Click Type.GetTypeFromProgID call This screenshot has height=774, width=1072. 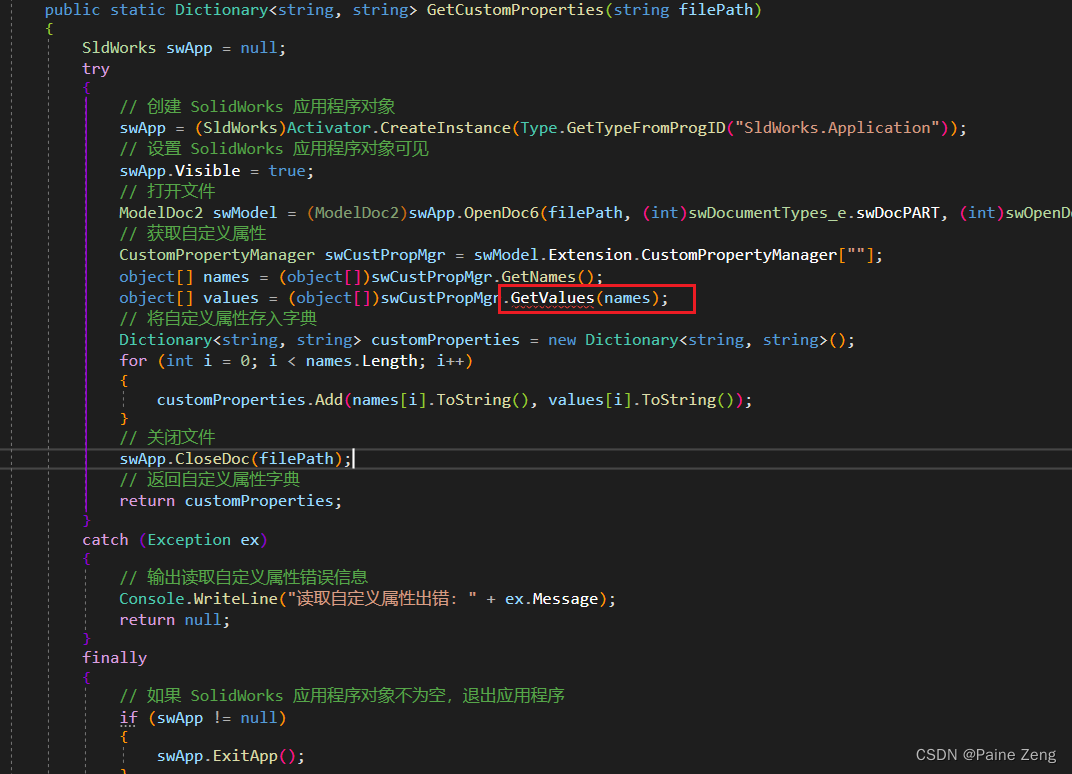click(623, 128)
